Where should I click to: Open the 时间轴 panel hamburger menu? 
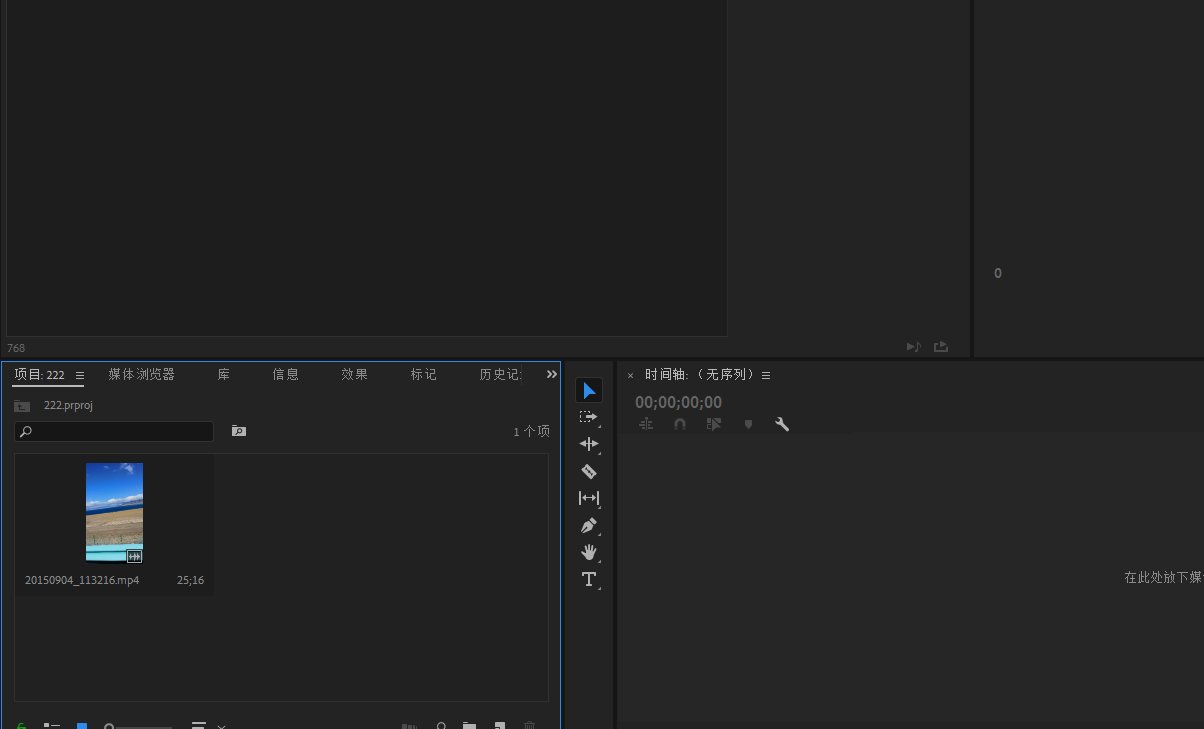(x=766, y=376)
